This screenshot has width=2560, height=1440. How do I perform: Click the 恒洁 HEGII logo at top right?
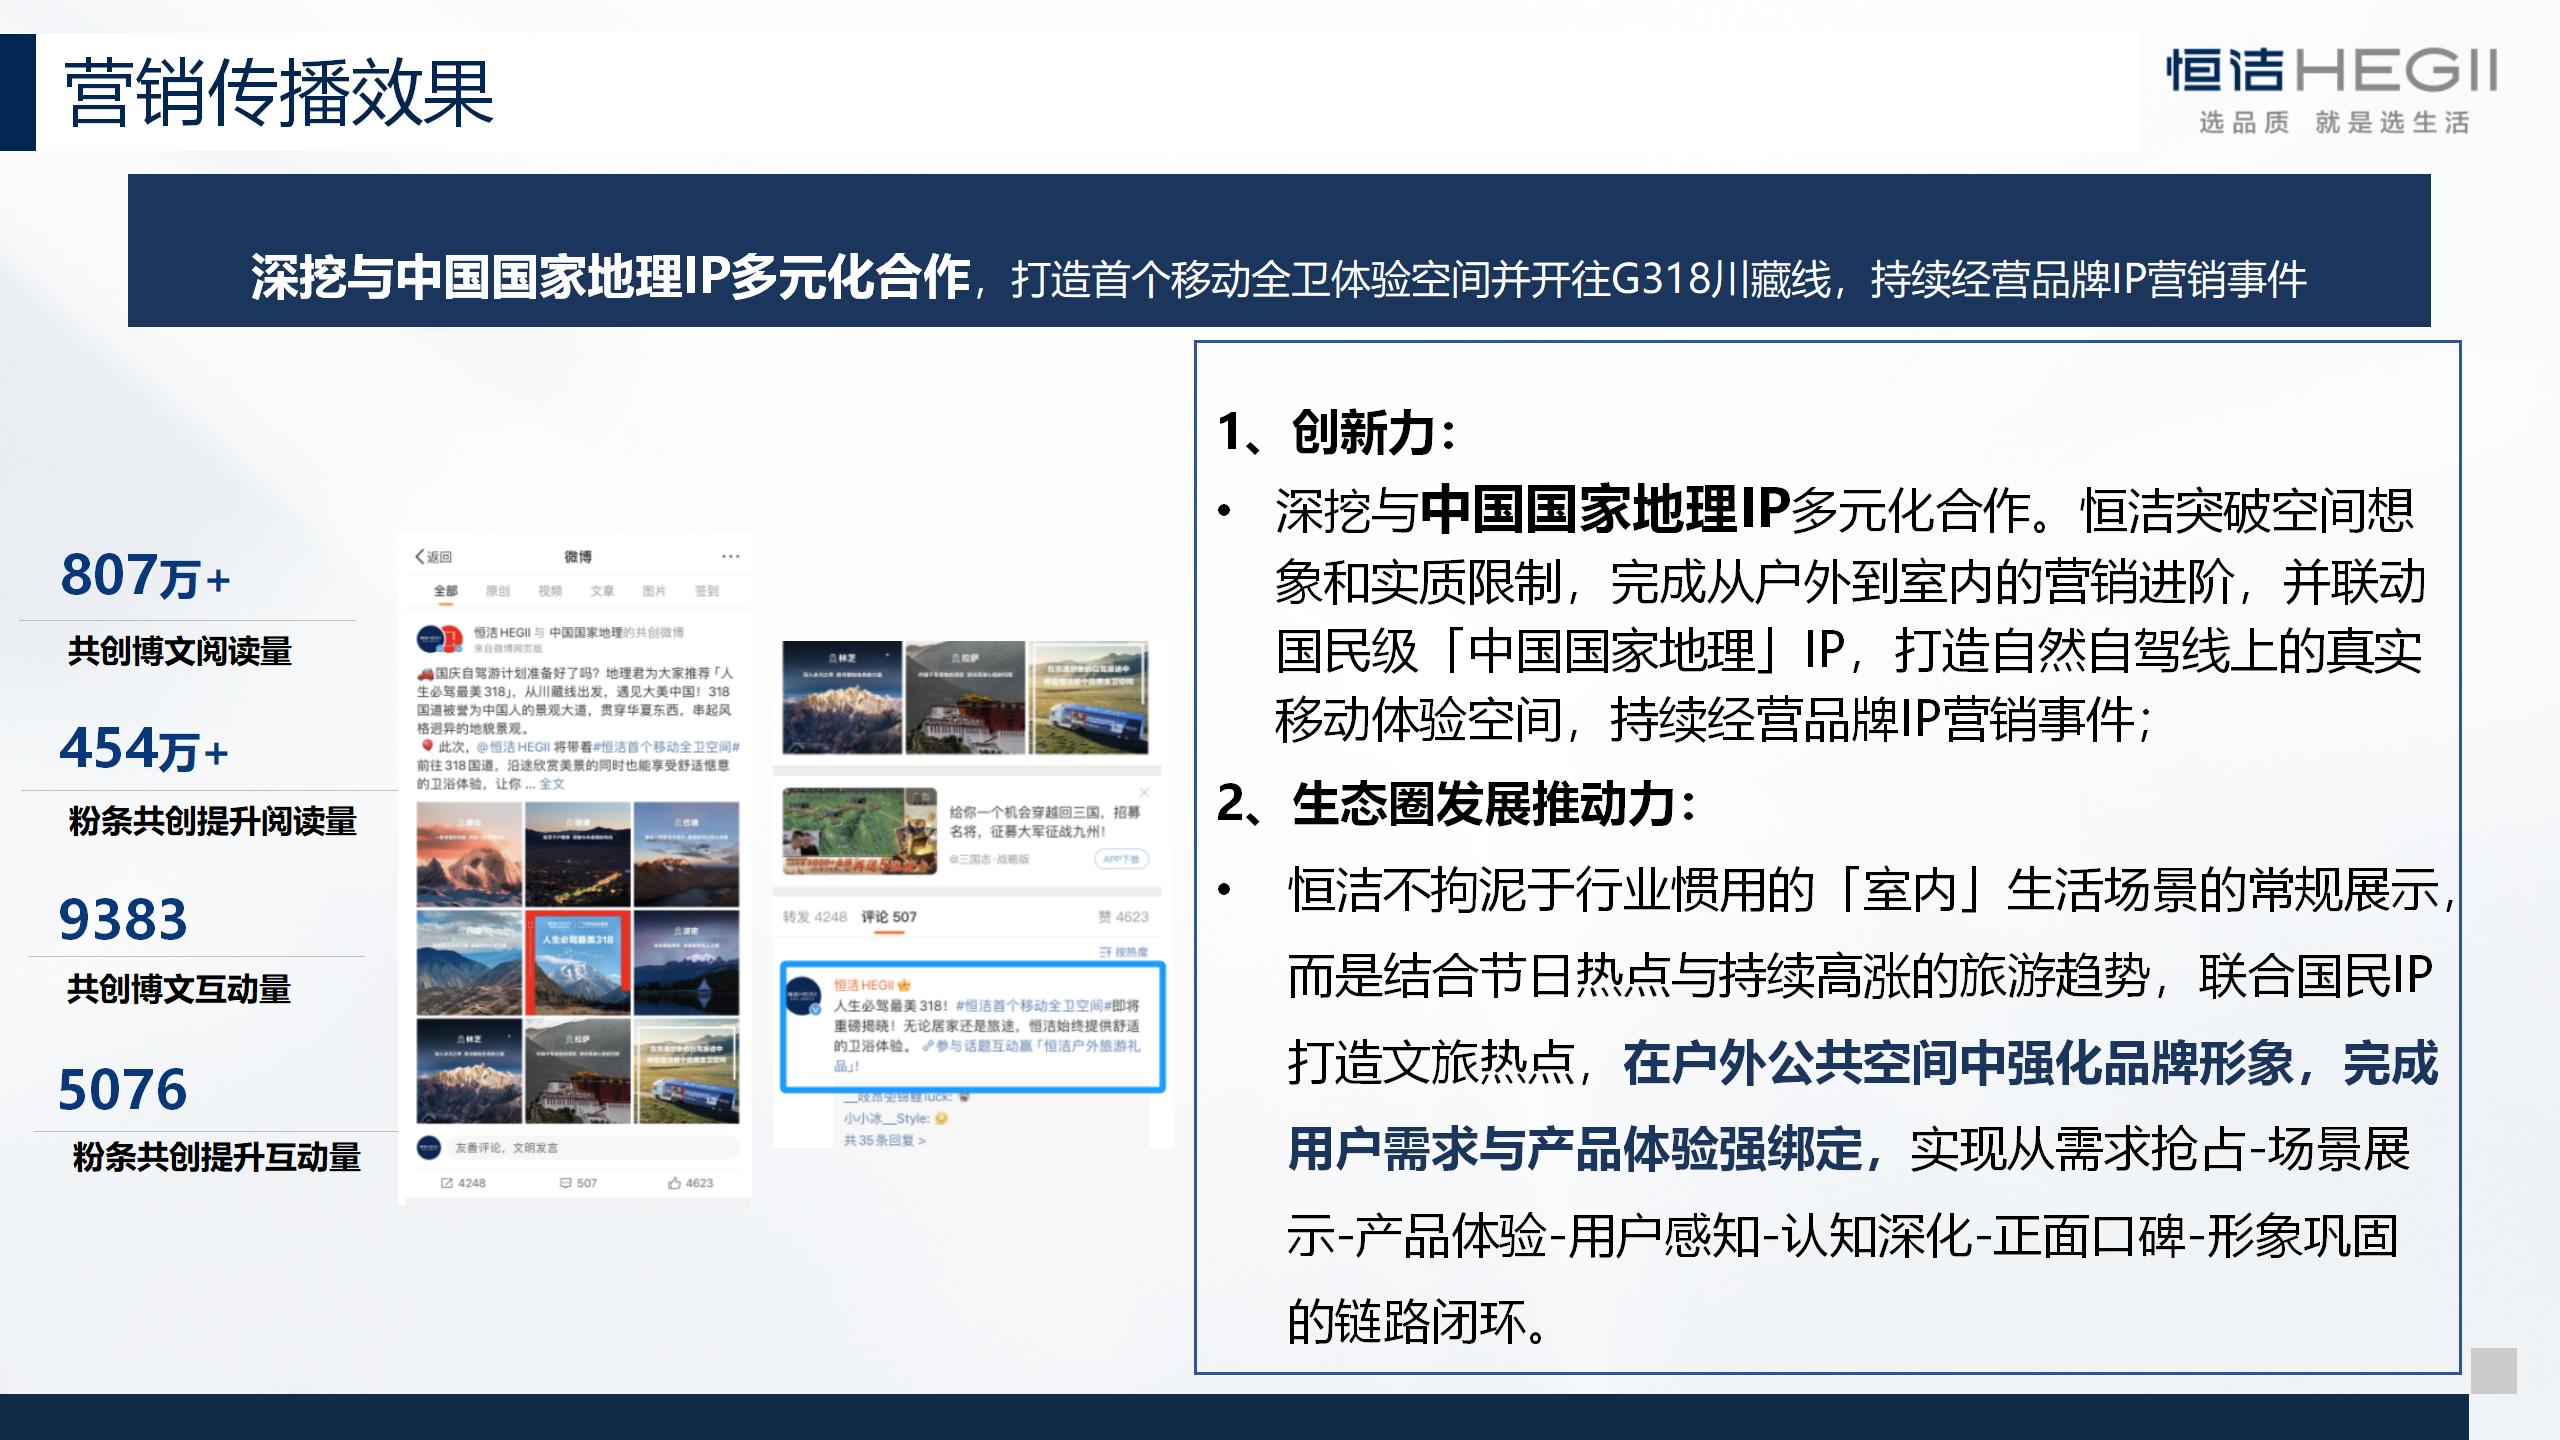(2331, 71)
